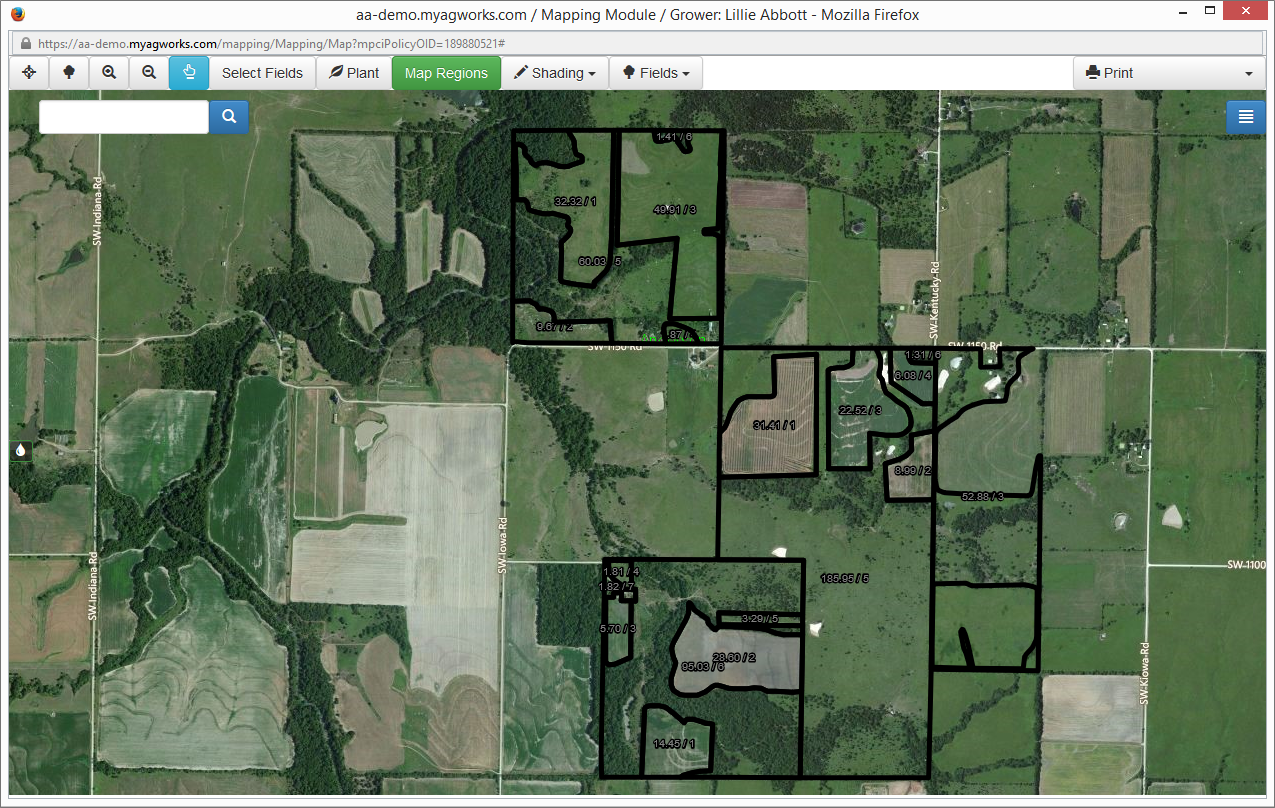Viewport: 1275px width, 808px height.
Task: Click the tree icon toolbar button
Action: pos(69,73)
